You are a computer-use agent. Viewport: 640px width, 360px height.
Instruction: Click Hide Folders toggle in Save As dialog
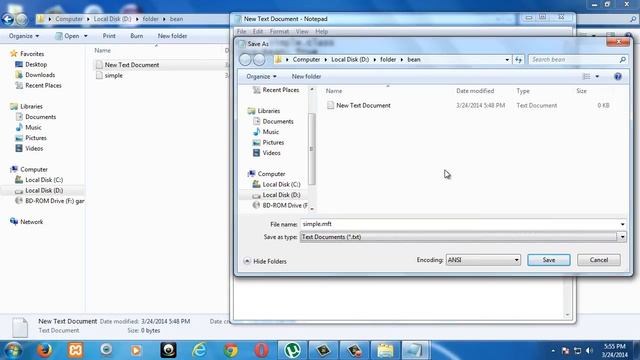click(265, 261)
